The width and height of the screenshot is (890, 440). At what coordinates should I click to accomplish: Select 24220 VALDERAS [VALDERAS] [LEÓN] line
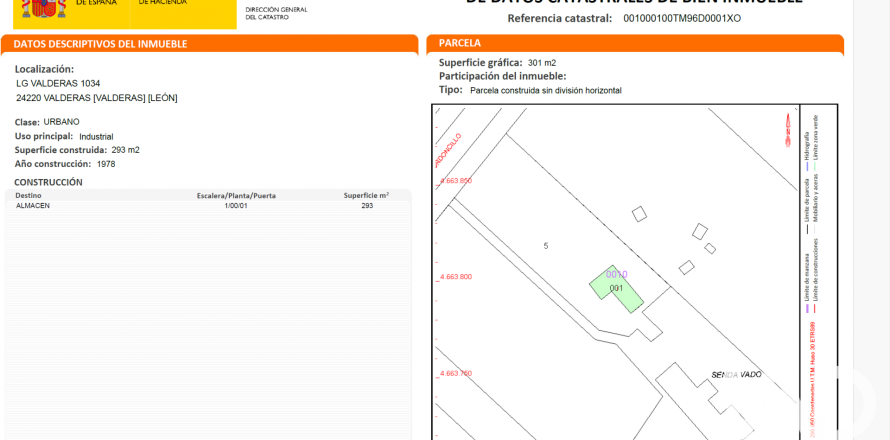click(97, 98)
